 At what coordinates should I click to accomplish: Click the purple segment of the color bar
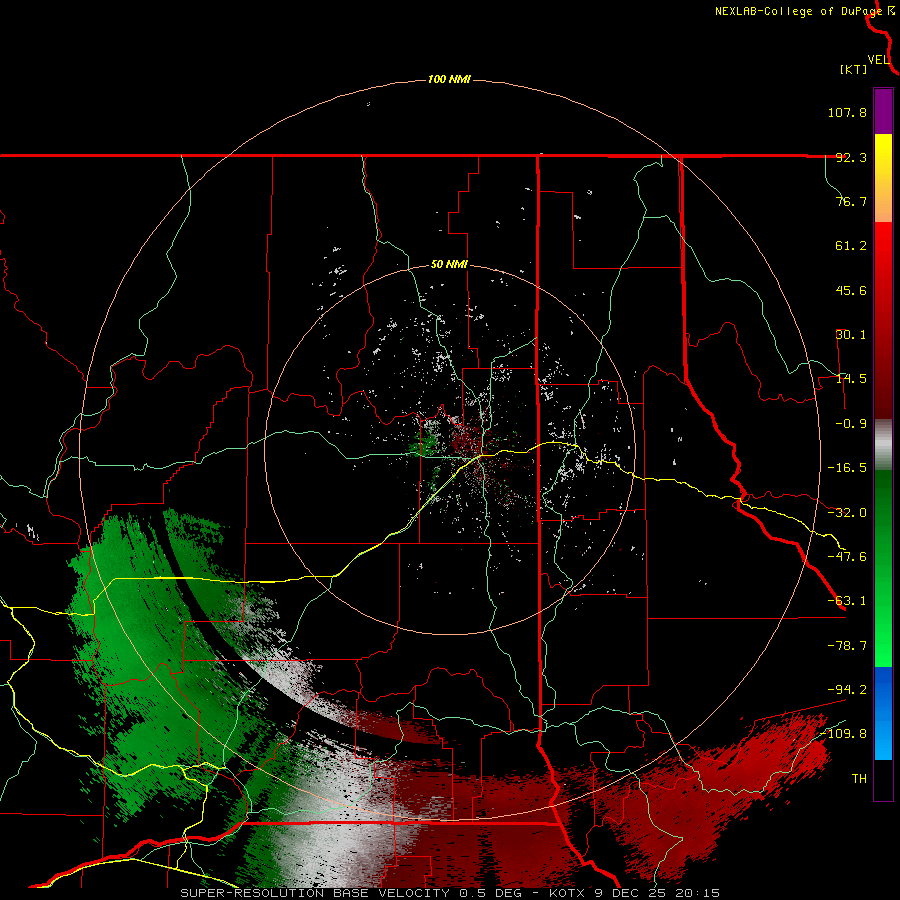click(x=883, y=111)
